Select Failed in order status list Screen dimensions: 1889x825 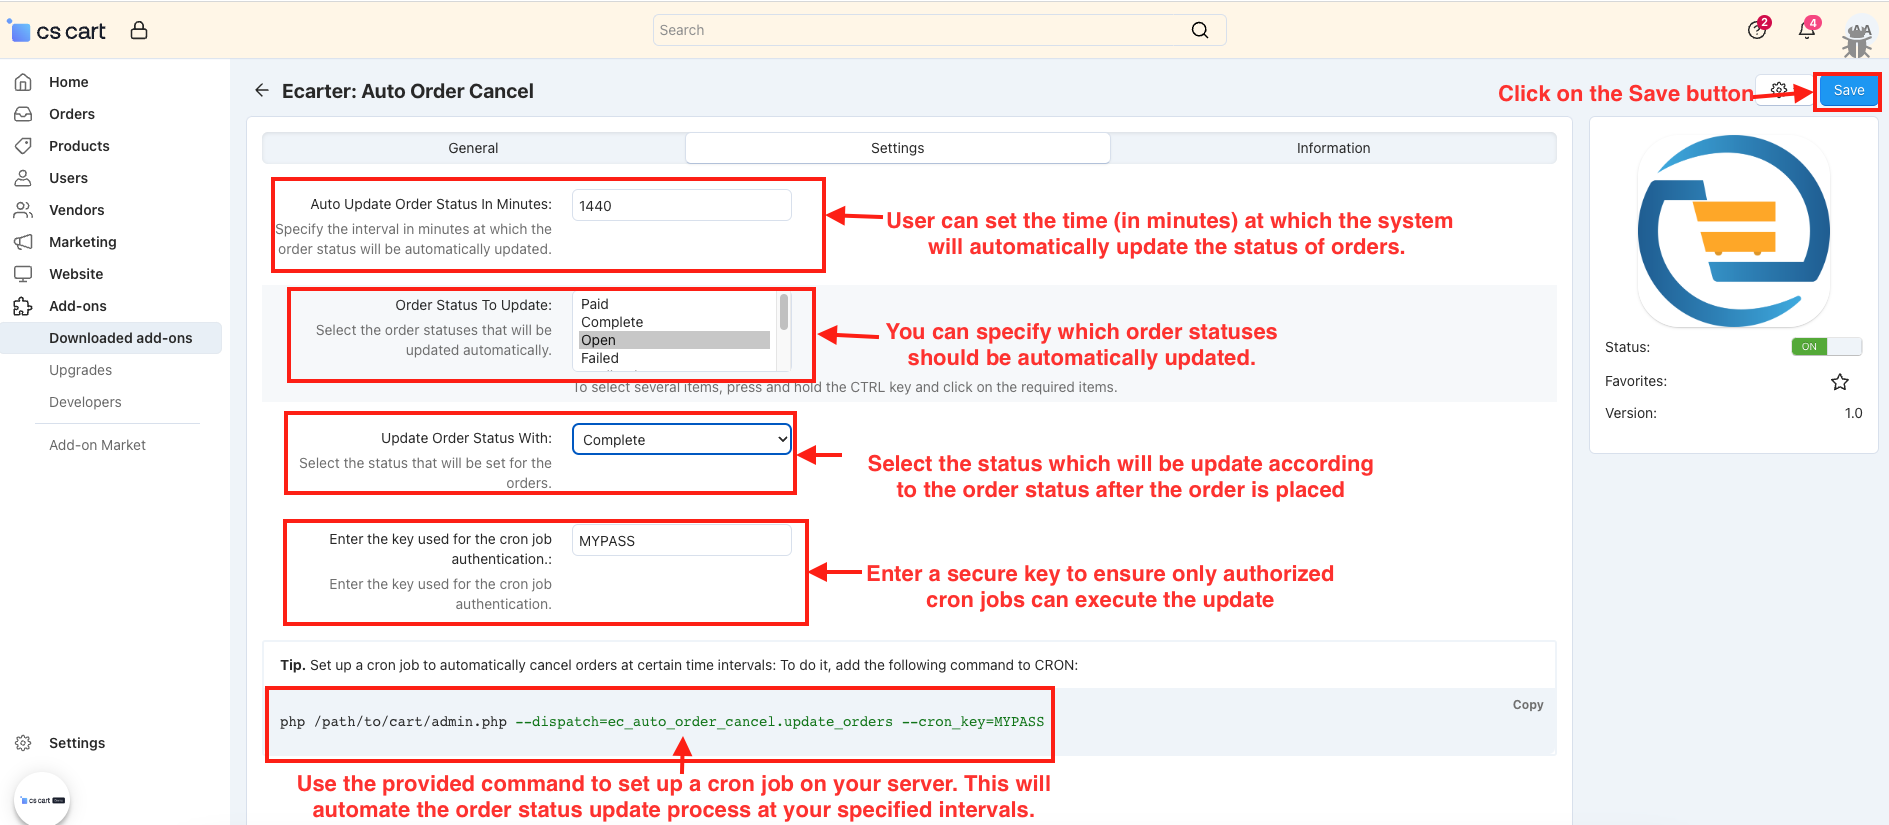(675, 358)
